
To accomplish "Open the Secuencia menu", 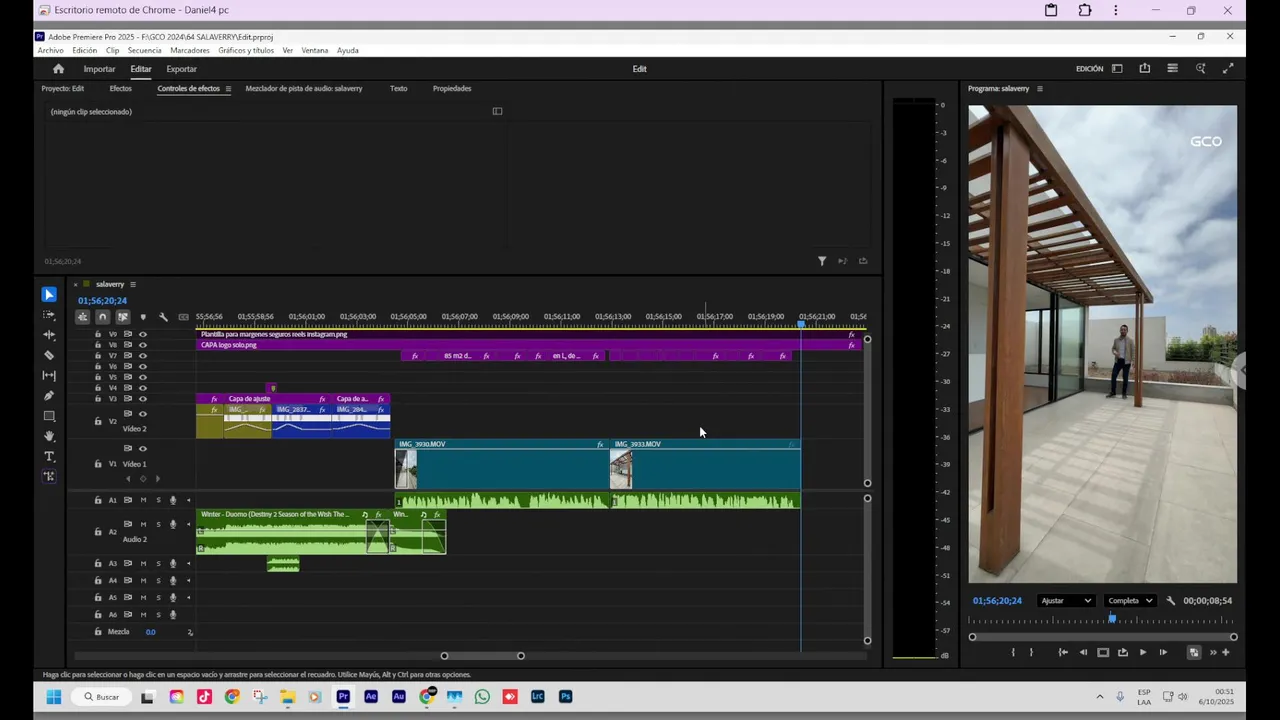I will [144, 50].
